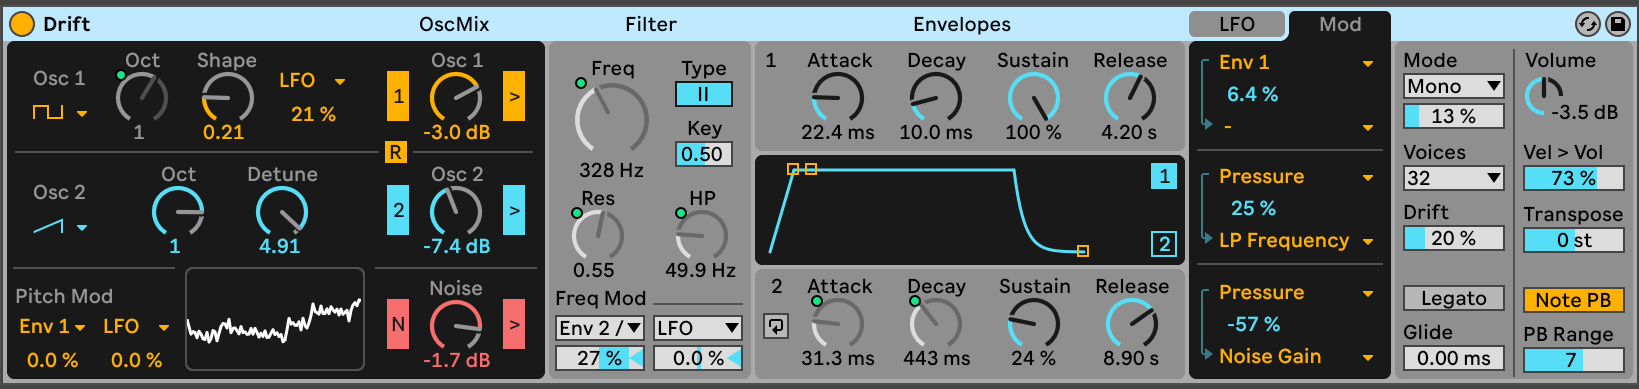
Task: Toggle Osc 1 filter routing arrow
Action: tap(514, 96)
